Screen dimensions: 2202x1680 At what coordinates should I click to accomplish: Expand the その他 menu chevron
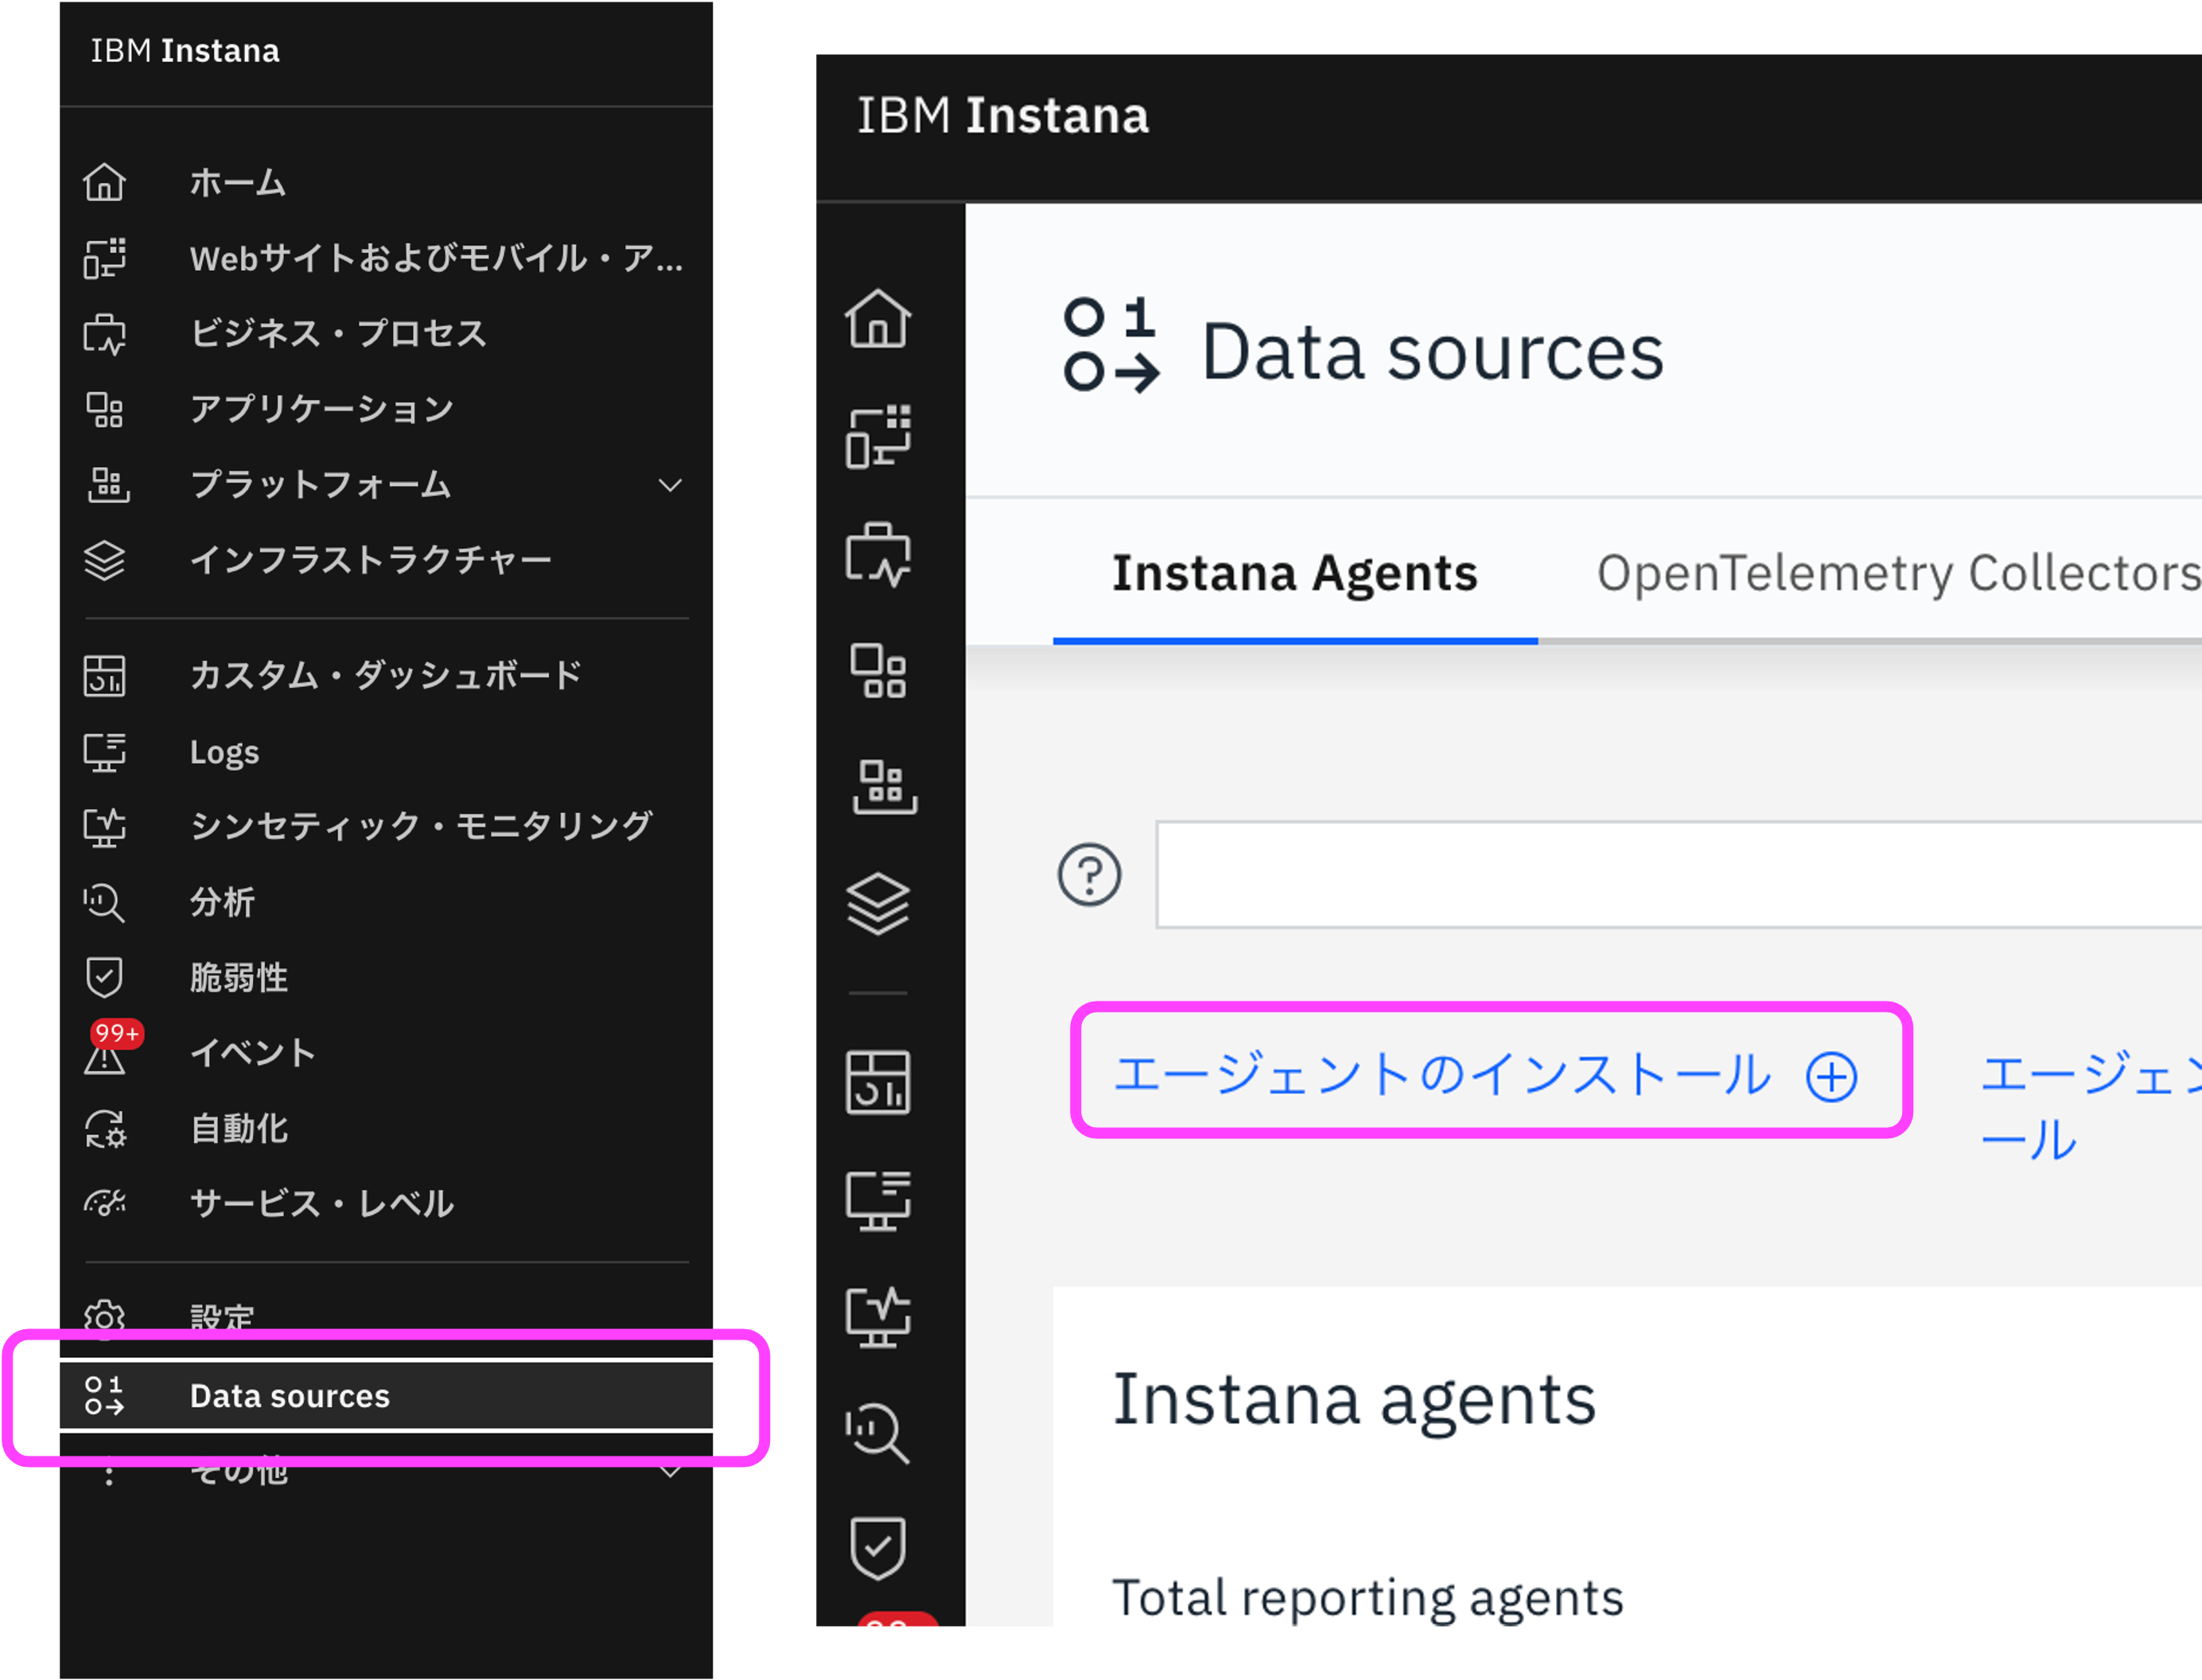[670, 1471]
